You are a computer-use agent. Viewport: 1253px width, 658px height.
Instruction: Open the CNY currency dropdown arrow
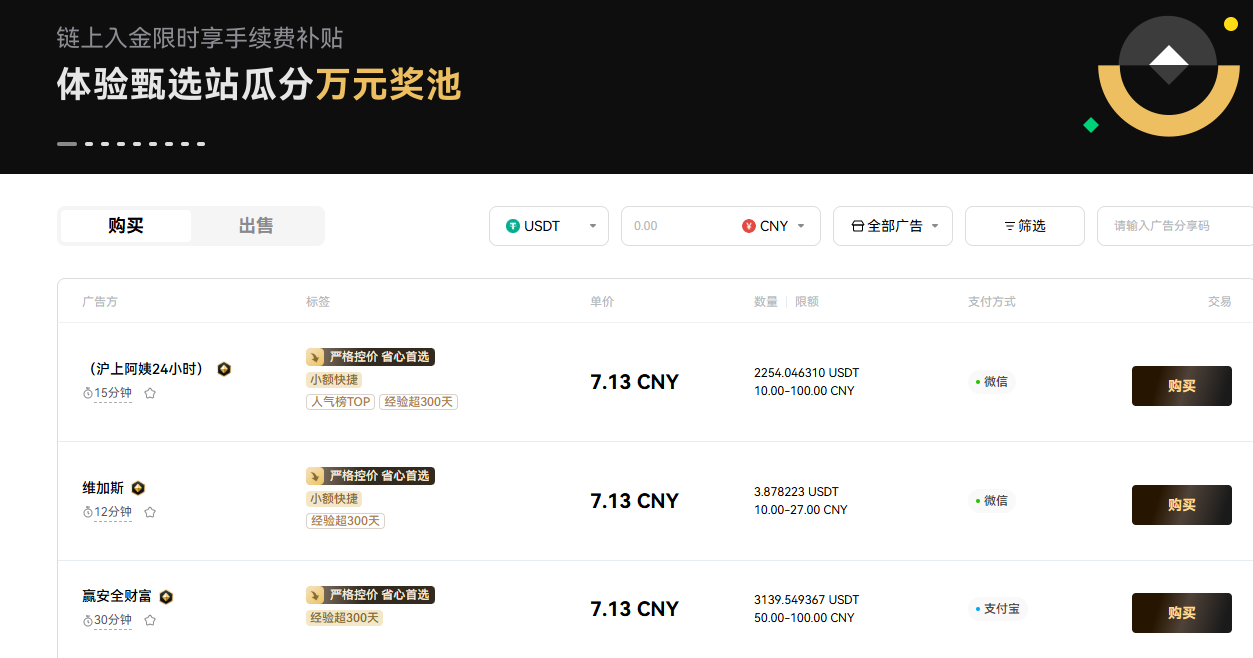pyautogui.click(x=800, y=226)
